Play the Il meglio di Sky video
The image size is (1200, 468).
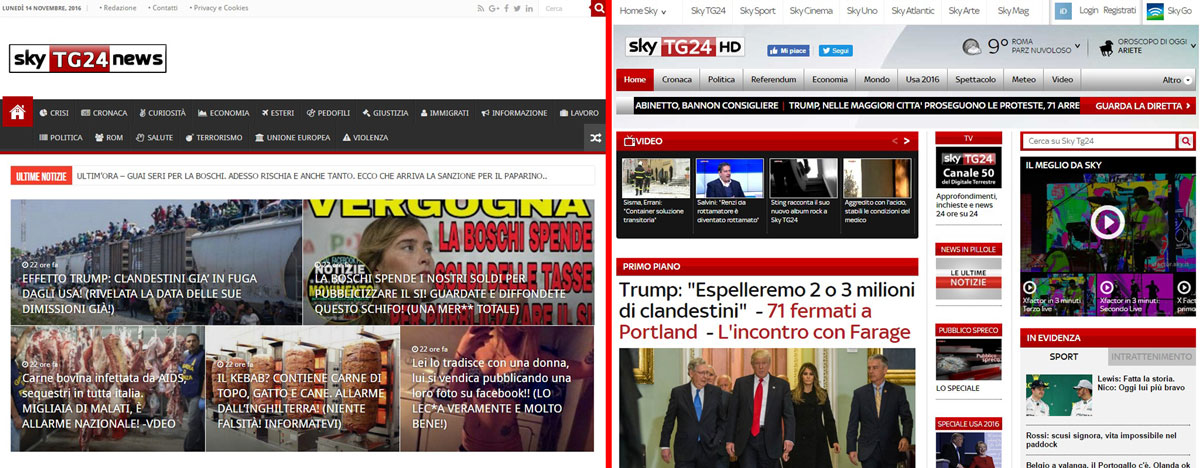tap(1107, 221)
